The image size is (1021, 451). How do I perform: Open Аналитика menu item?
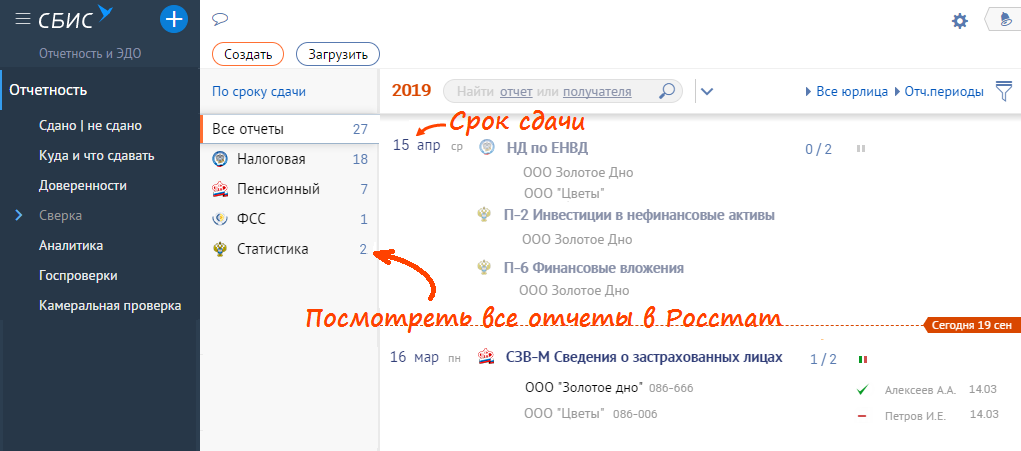coord(71,245)
